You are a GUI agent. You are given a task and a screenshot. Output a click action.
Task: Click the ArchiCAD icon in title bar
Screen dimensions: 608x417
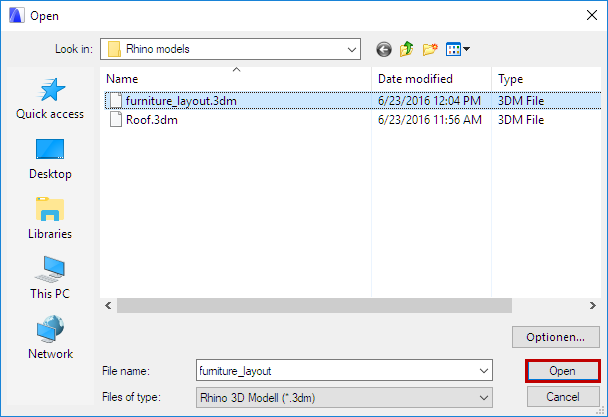coord(16,16)
